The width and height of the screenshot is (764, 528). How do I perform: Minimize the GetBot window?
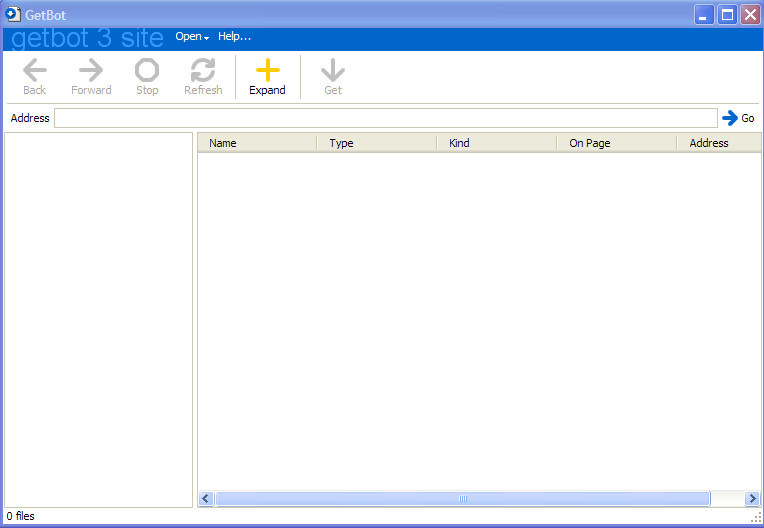click(x=704, y=15)
